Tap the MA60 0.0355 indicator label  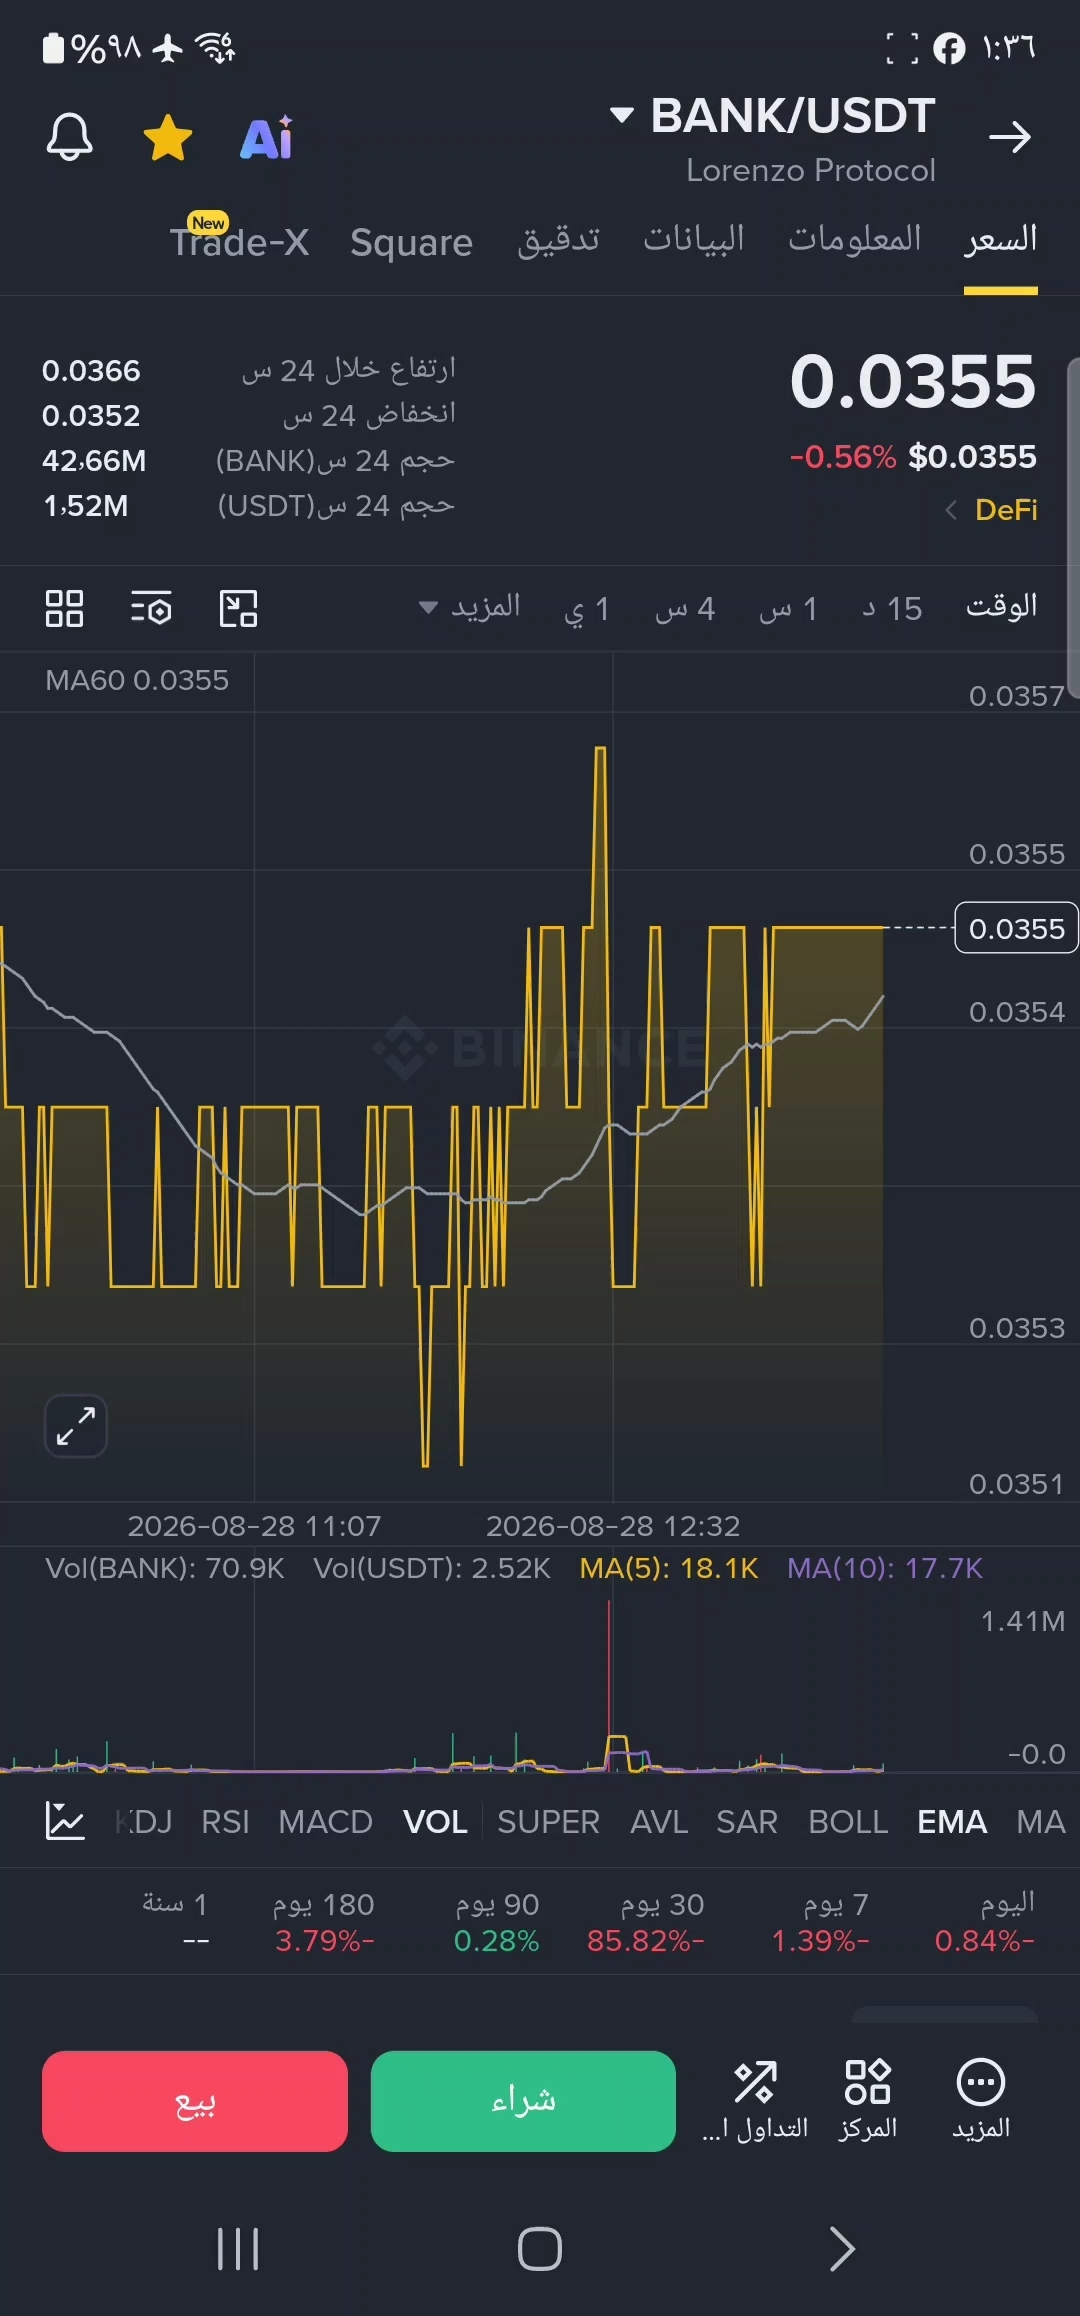click(137, 680)
